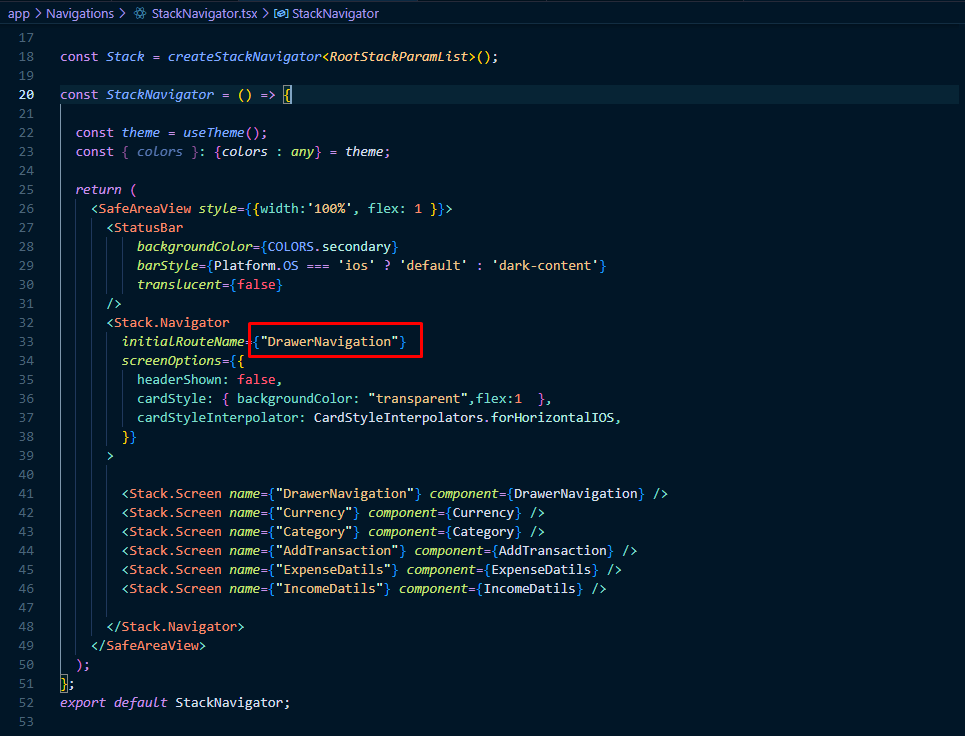The width and height of the screenshot is (965, 736).
Task: Click the CardStyleInterpolators.forHorizontalIOS reference
Action: (466, 418)
